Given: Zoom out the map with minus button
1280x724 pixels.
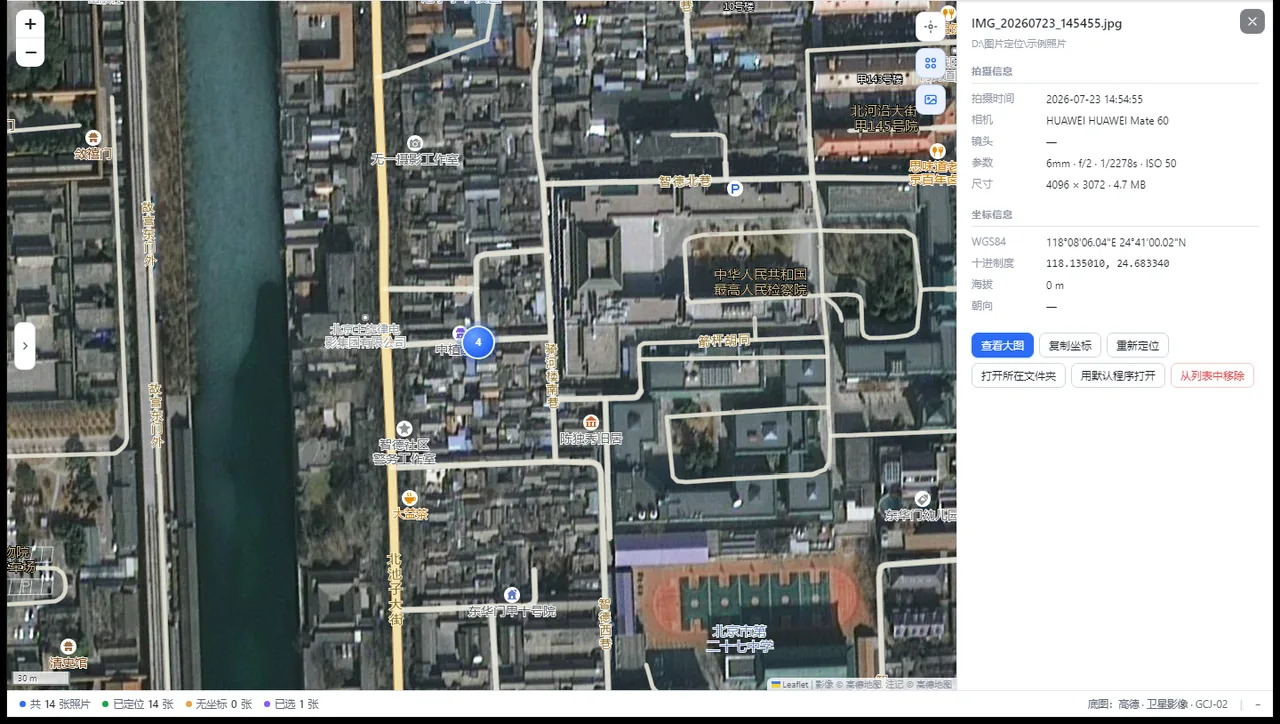Looking at the screenshot, I should [30, 53].
